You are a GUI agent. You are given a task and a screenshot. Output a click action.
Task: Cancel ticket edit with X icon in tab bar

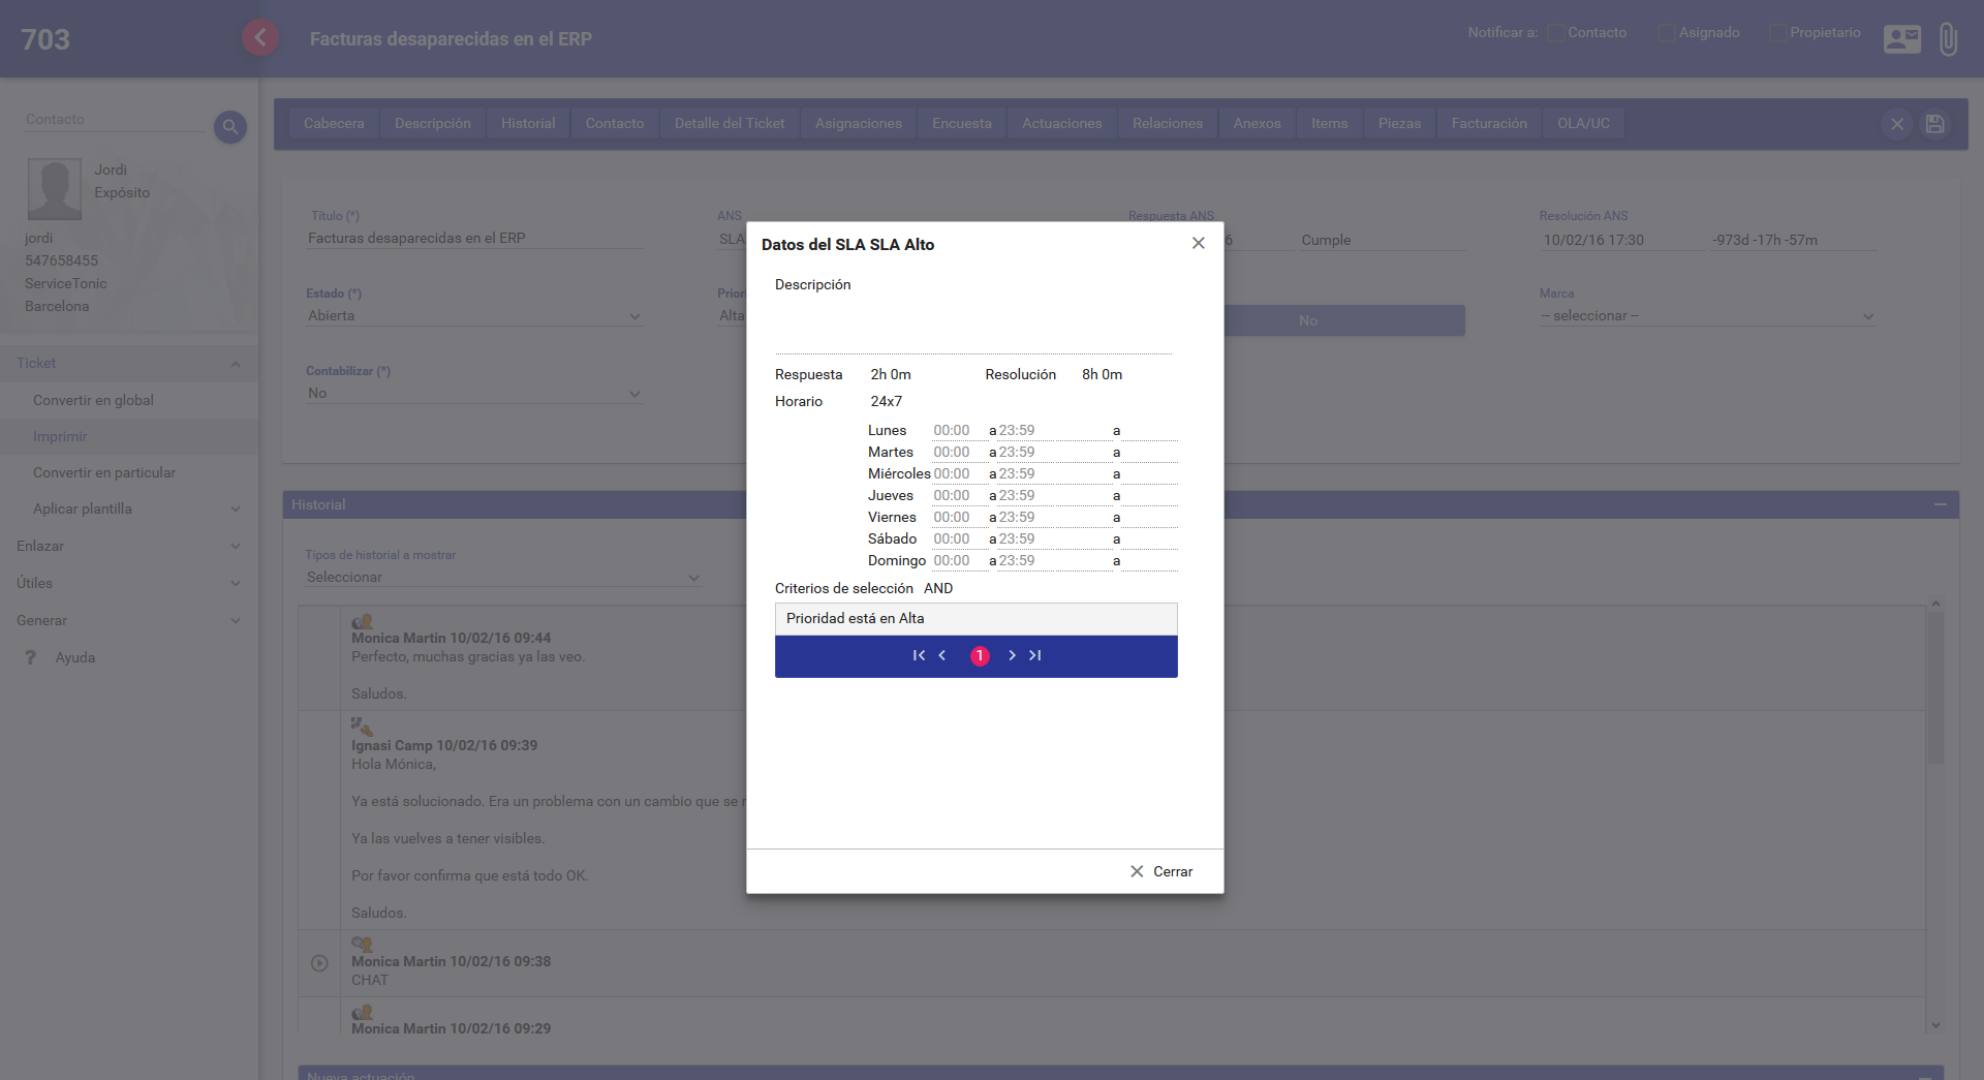click(1896, 124)
